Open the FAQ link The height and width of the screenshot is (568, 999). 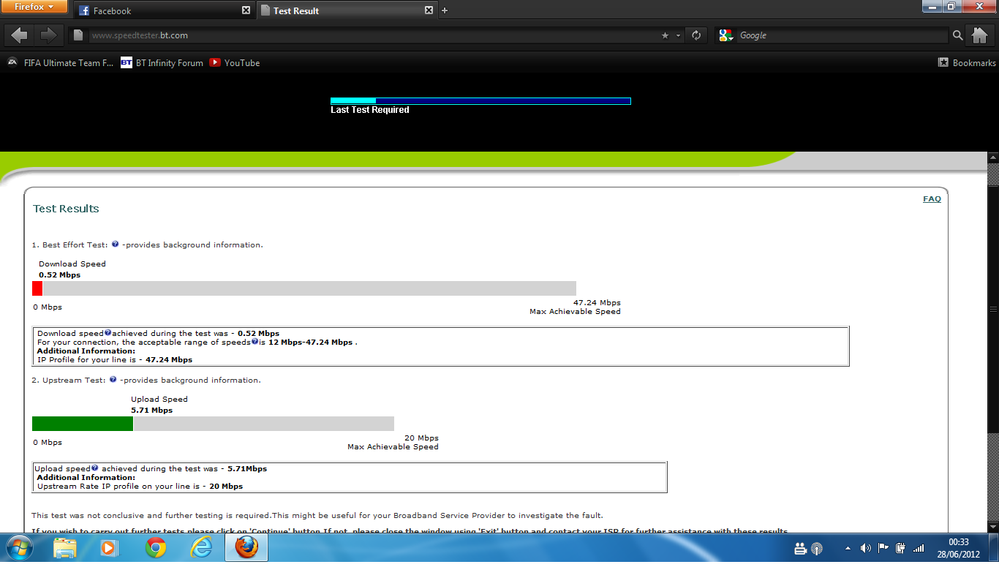pyautogui.click(x=931, y=199)
